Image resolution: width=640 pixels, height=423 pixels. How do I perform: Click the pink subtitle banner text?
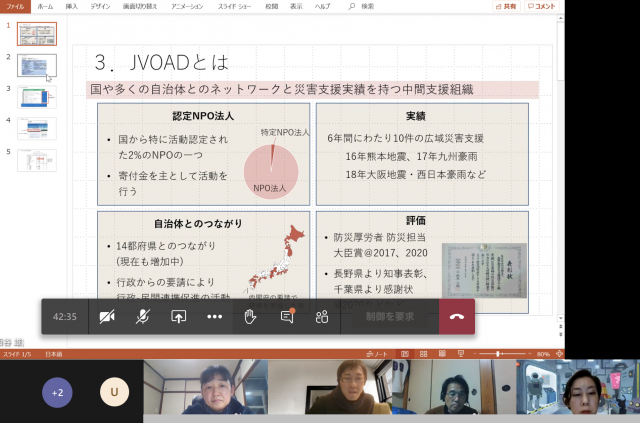pos(282,89)
